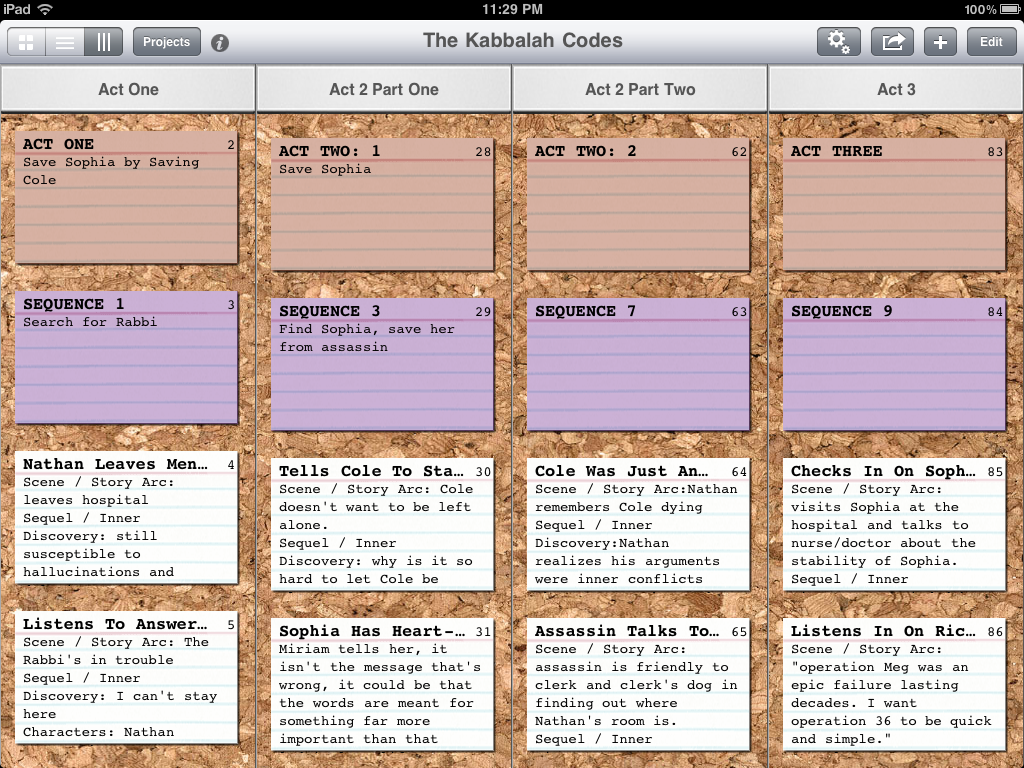
Task: Open the project info icon
Action: pos(220,43)
